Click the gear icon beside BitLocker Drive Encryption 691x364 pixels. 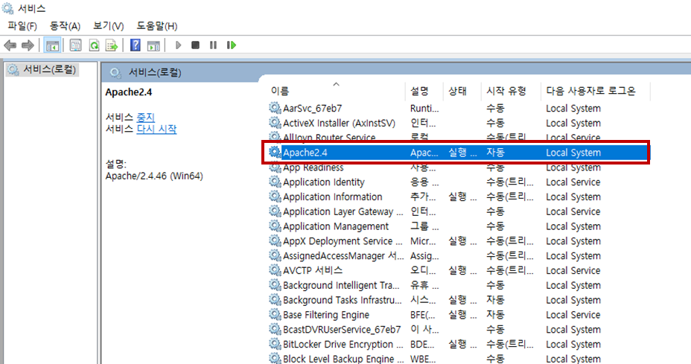(275, 344)
